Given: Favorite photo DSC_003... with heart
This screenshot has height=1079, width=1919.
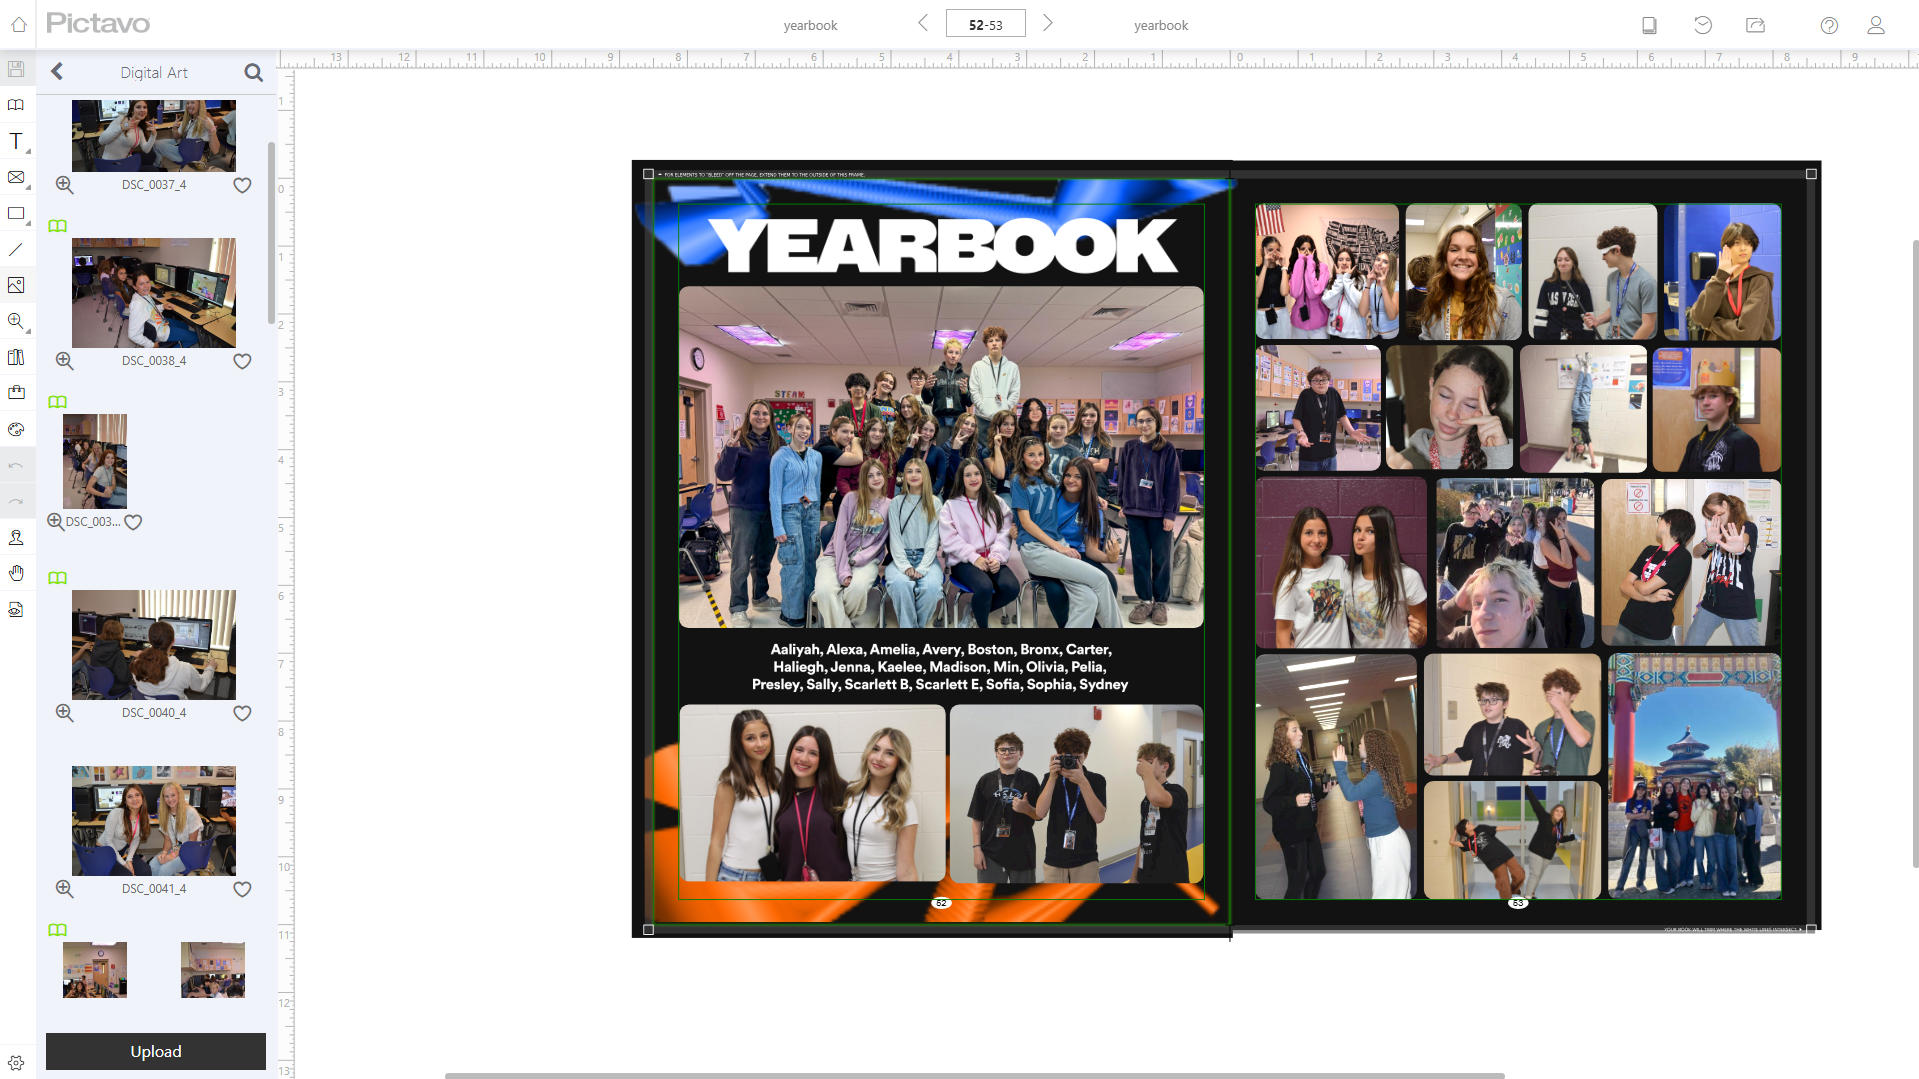Looking at the screenshot, I should coord(133,522).
